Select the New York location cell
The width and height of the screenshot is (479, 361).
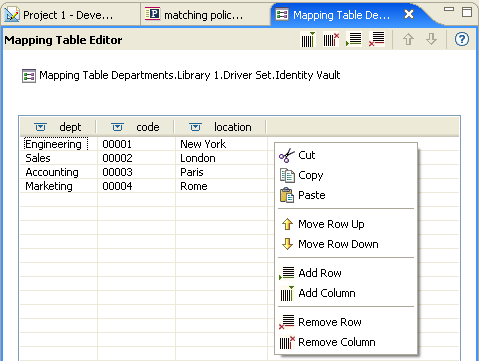point(221,144)
